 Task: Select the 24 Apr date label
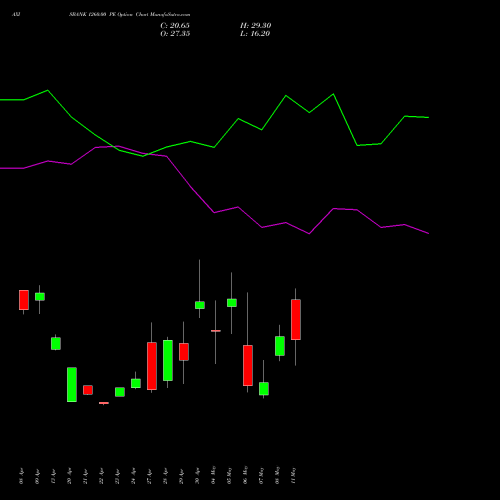click(133, 476)
